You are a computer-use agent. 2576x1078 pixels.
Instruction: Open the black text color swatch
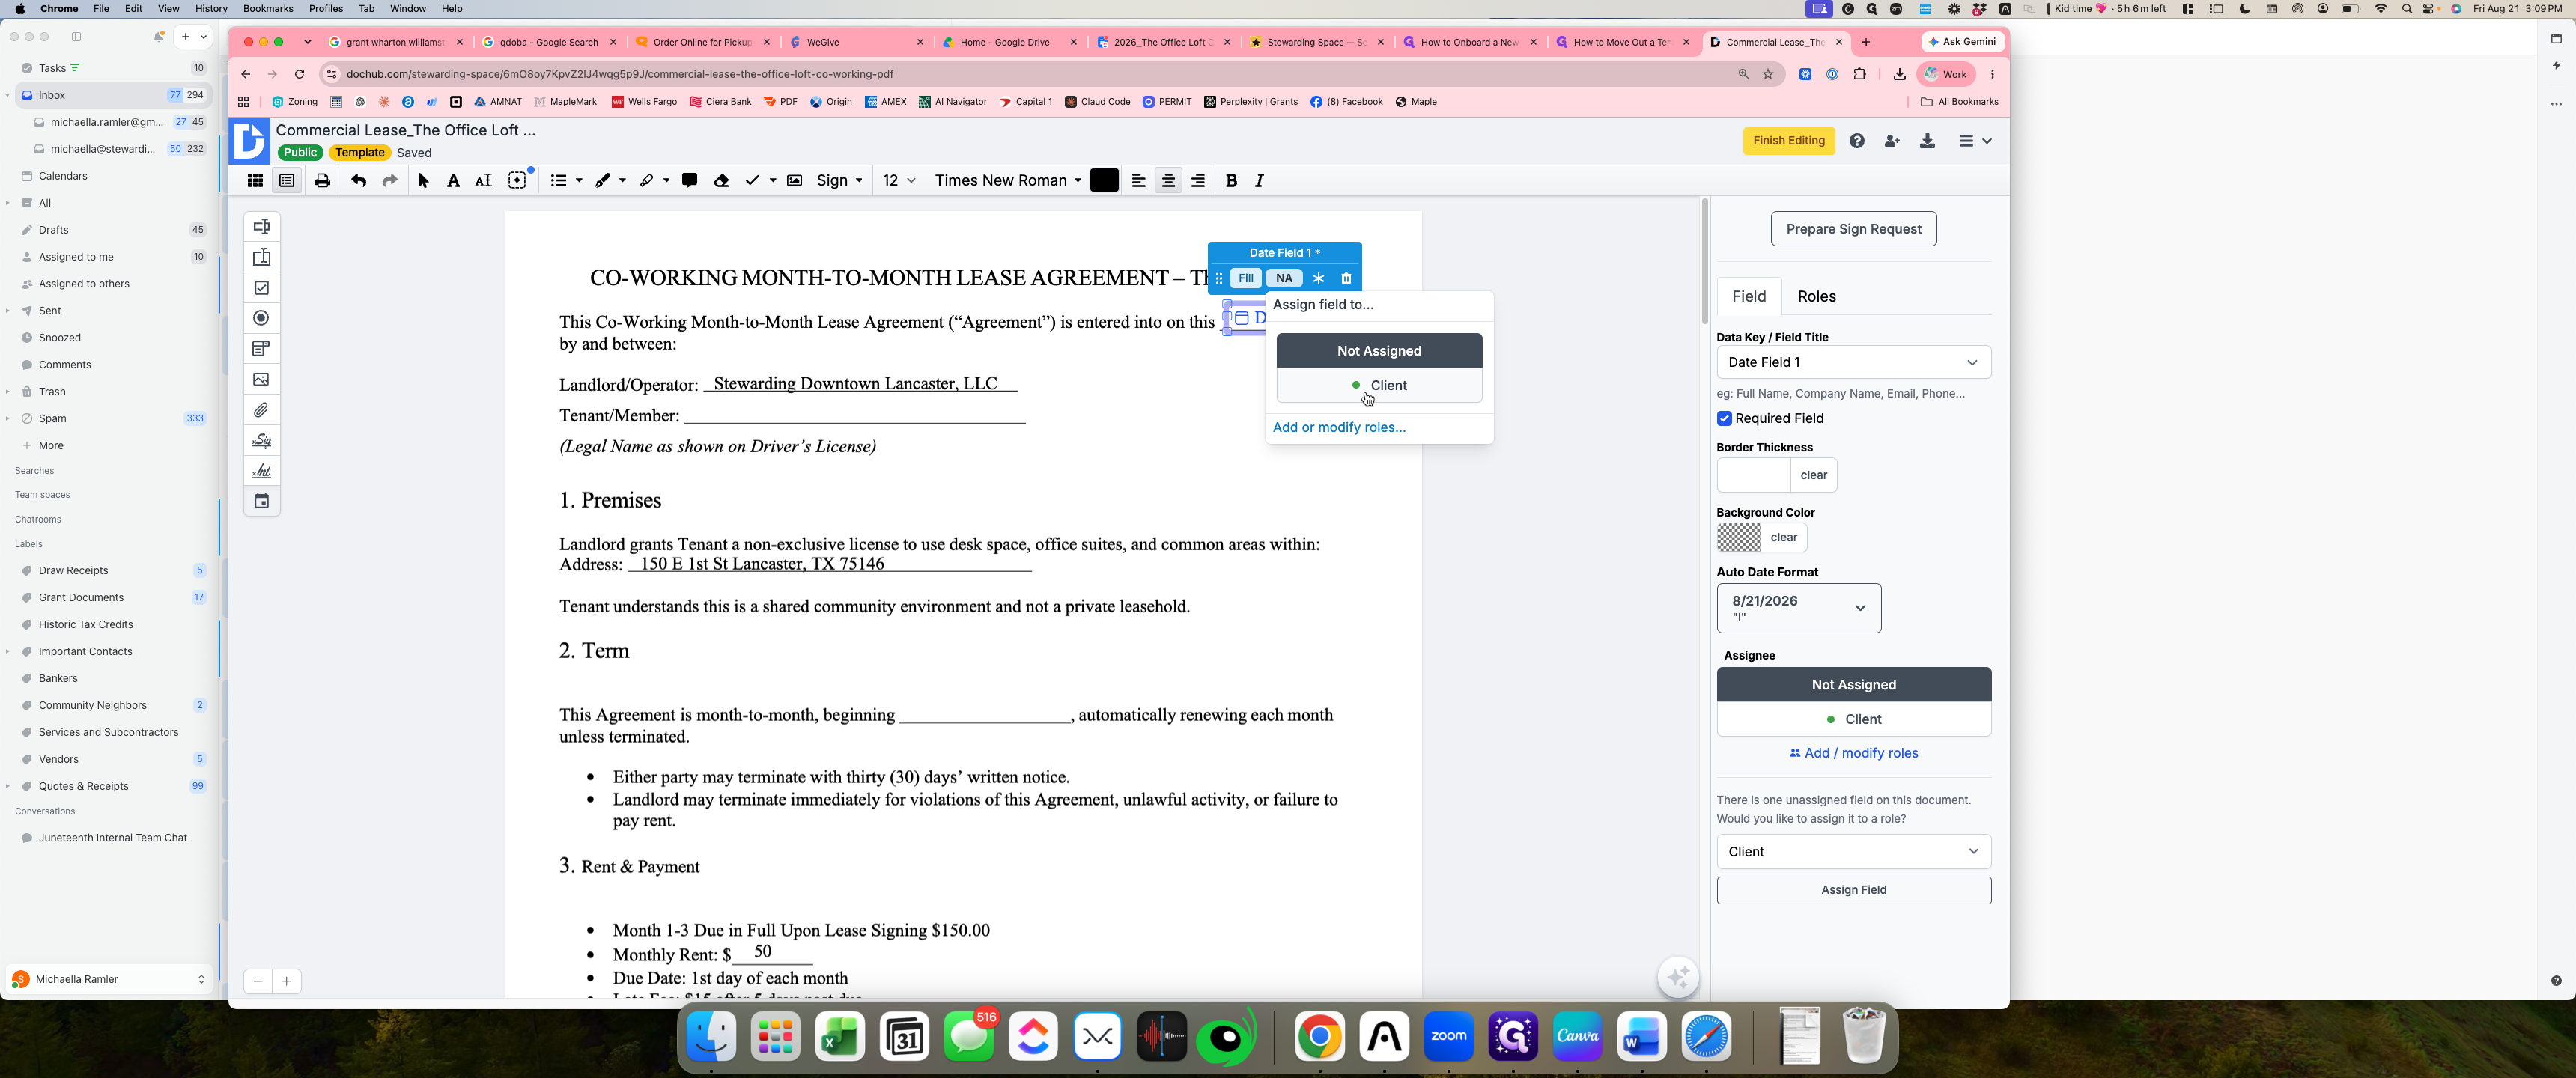click(1104, 181)
